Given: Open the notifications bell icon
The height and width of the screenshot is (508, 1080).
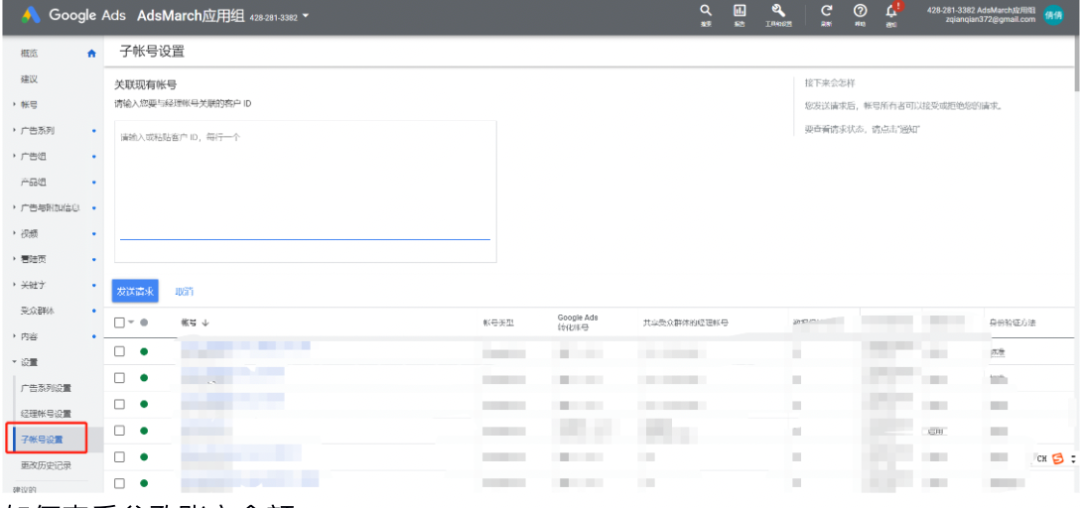Looking at the screenshot, I should tap(891, 12).
